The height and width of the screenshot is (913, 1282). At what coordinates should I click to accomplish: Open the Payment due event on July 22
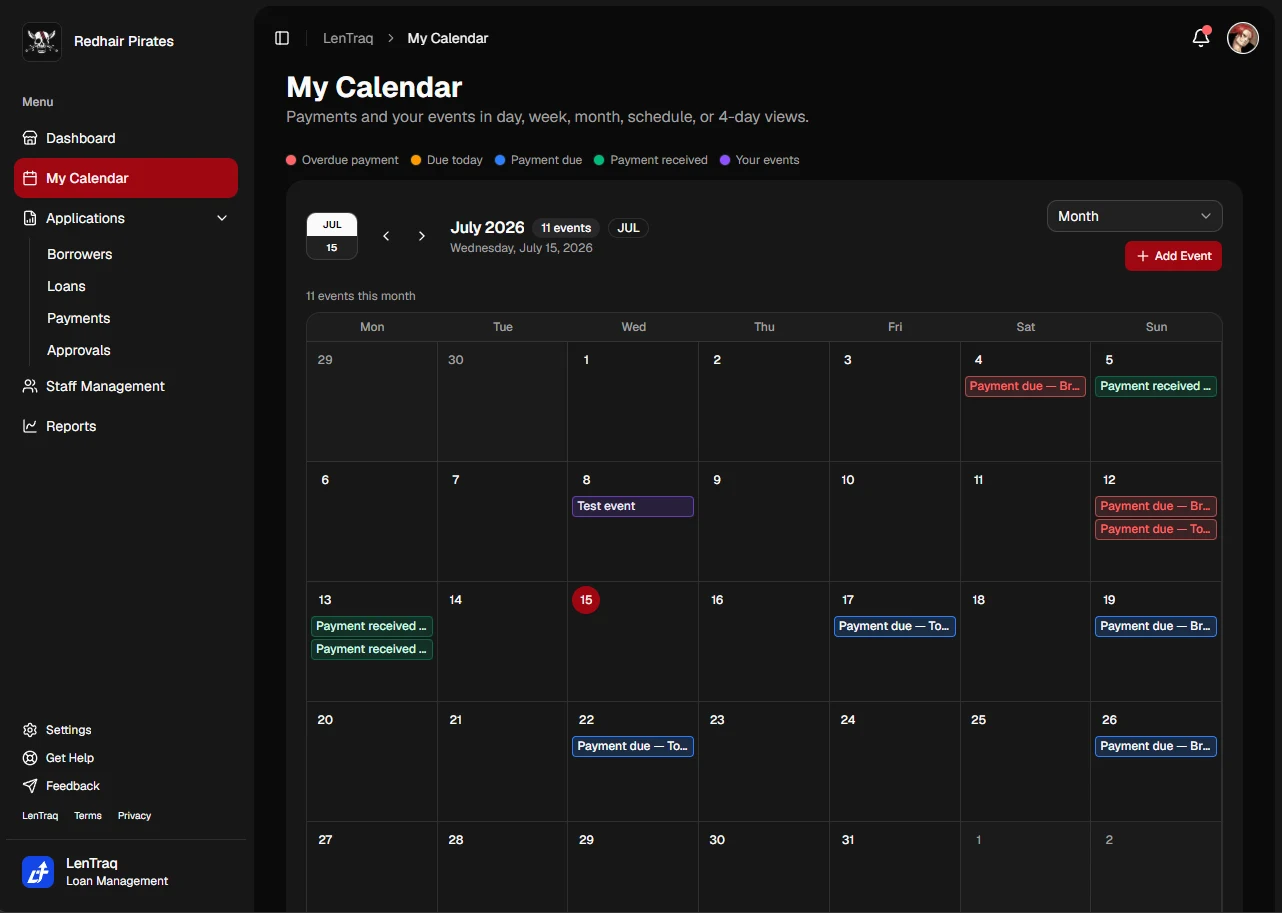click(633, 746)
